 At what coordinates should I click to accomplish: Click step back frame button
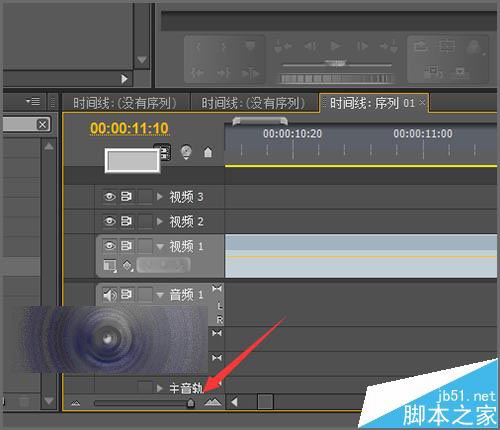tap(311, 46)
